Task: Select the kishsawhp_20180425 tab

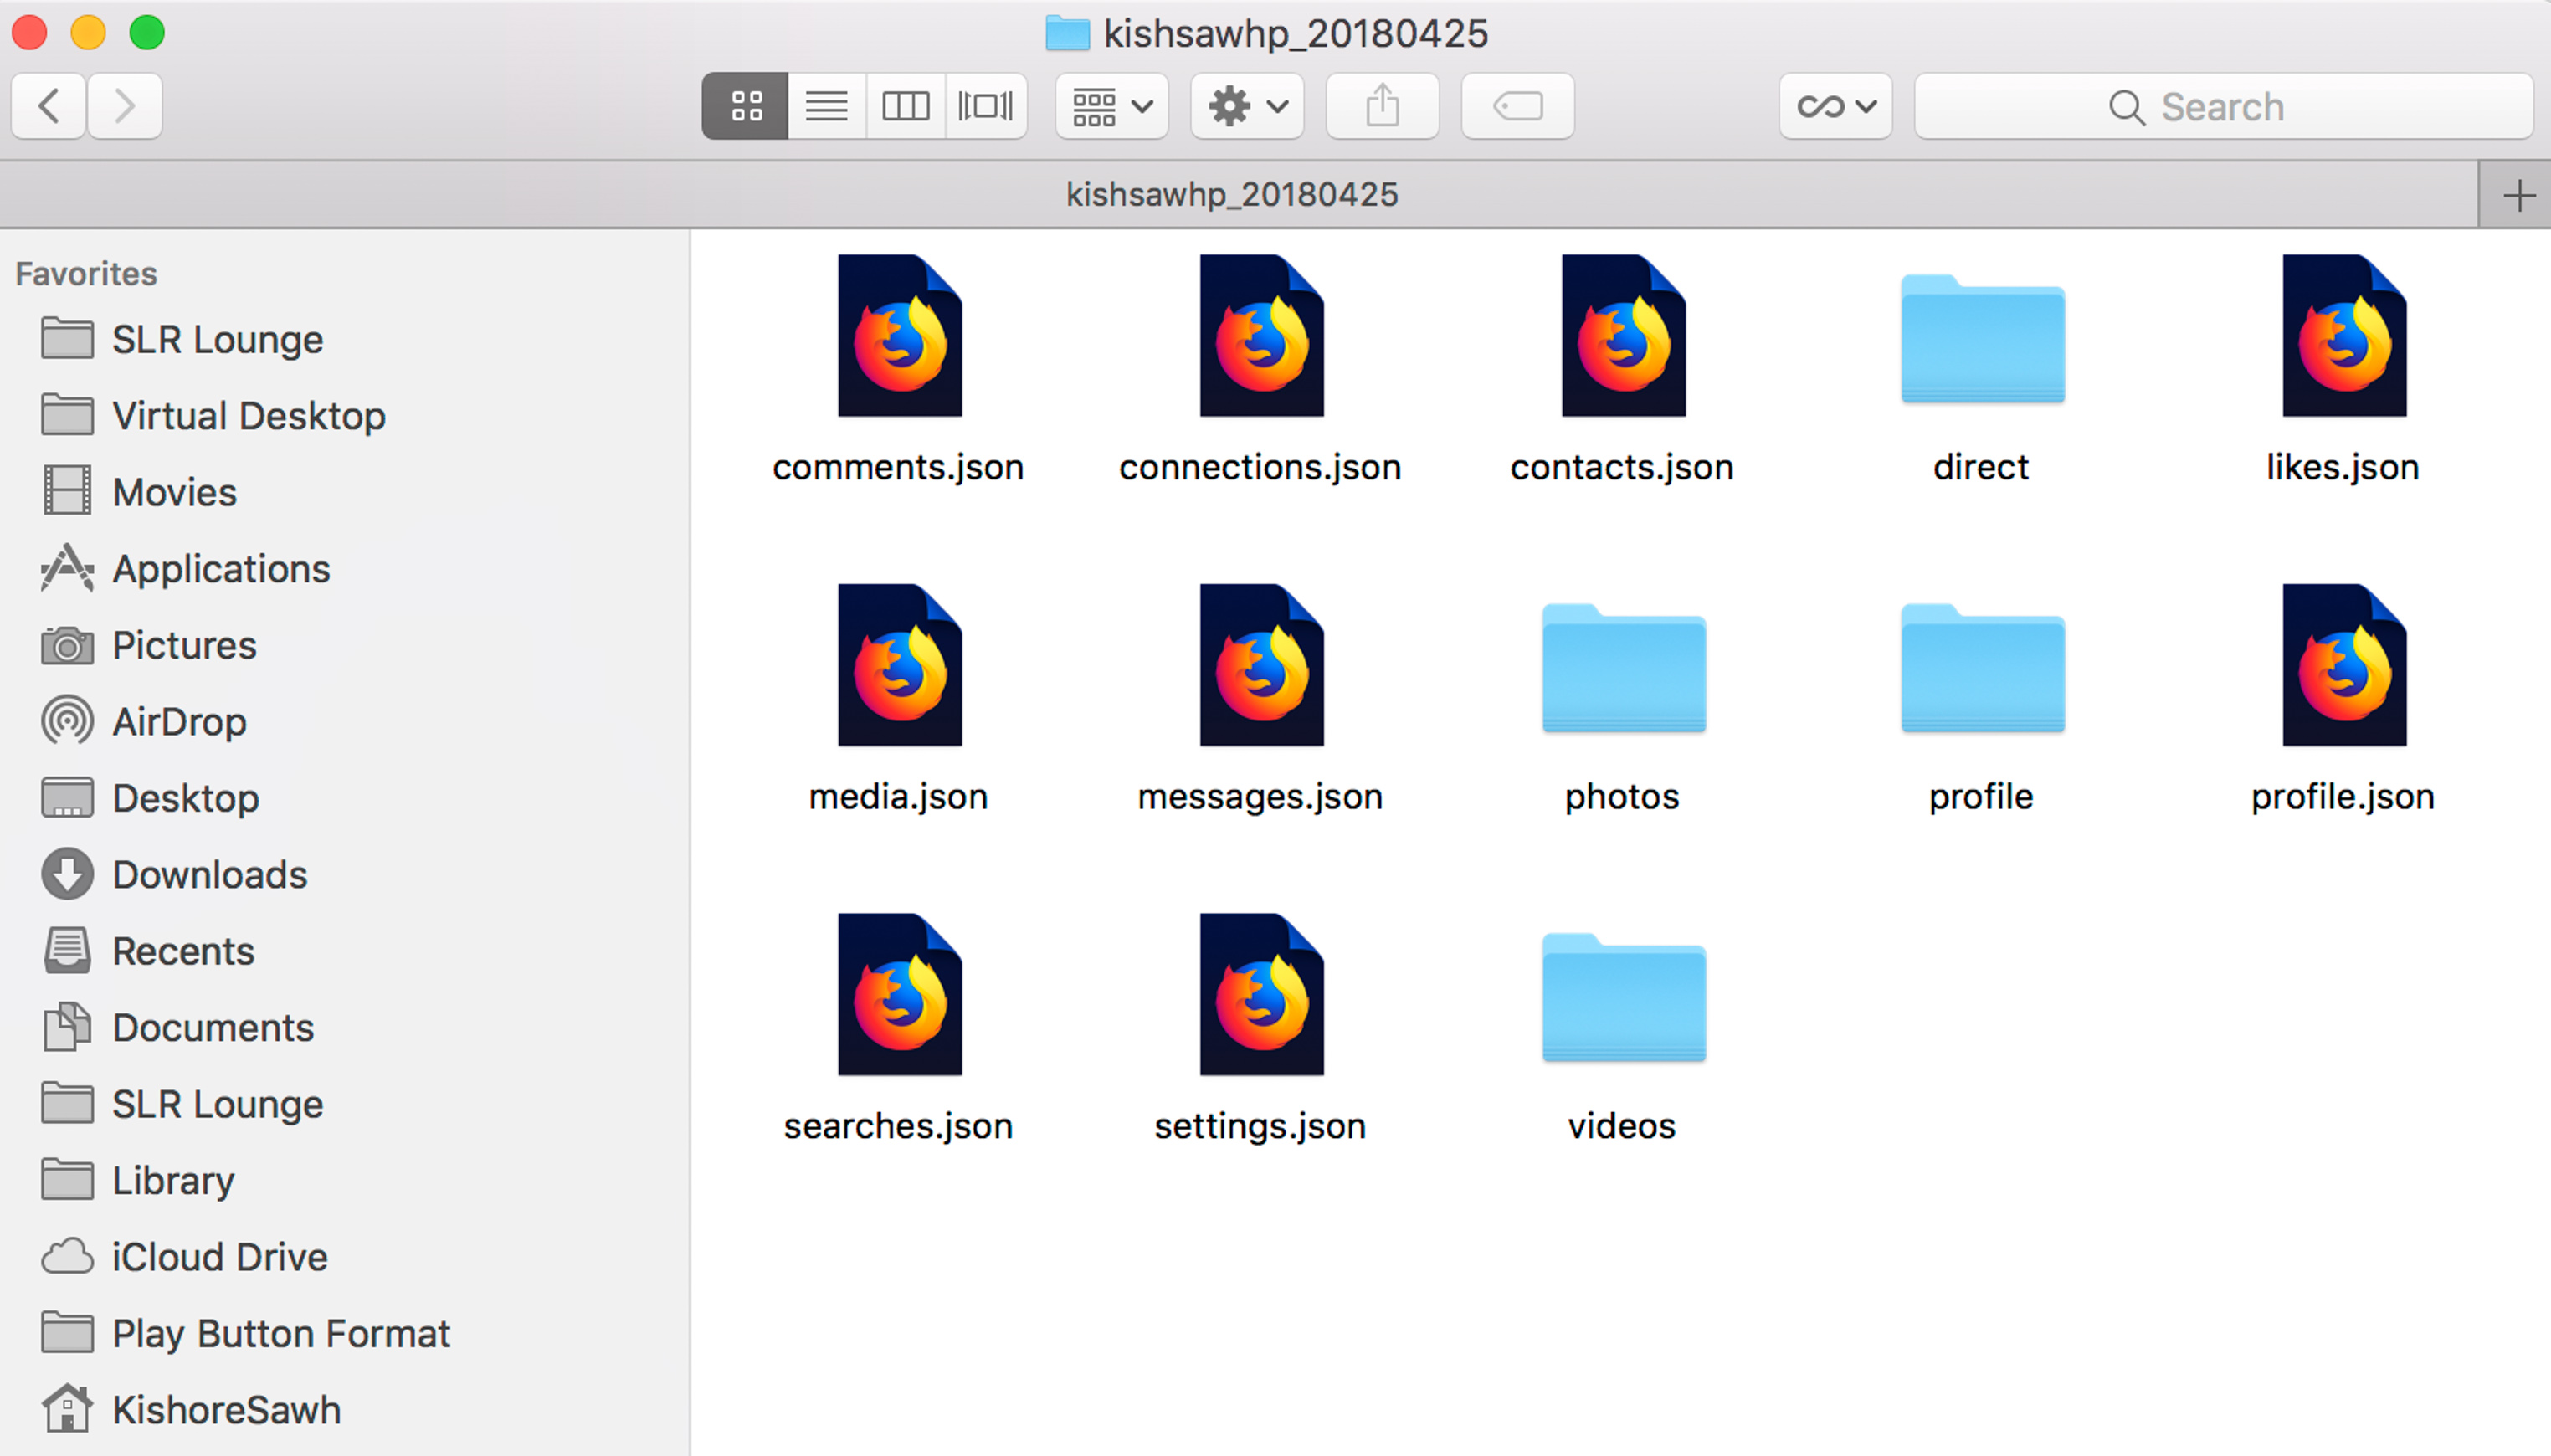Action: (1232, 195)
